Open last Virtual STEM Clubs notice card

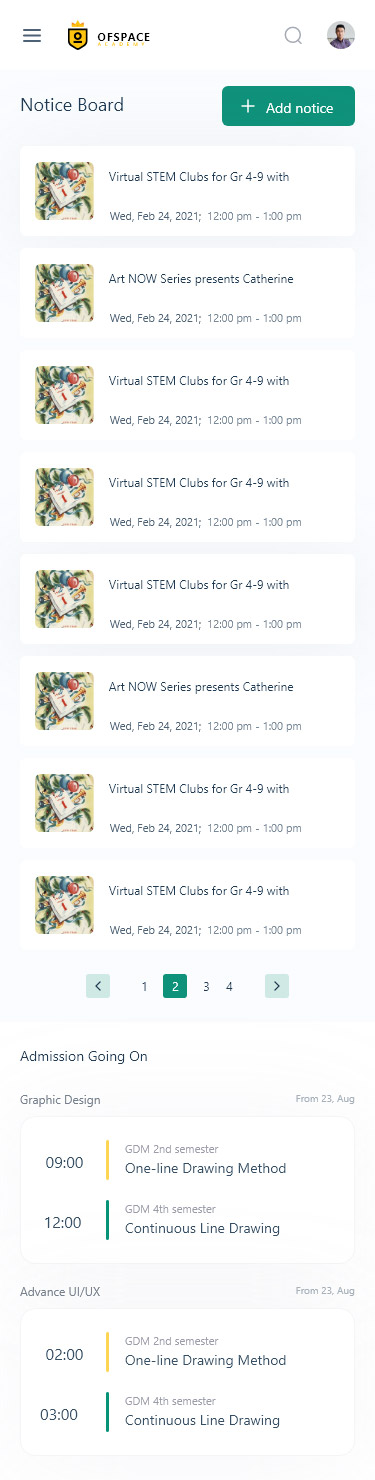coord(187,905)
